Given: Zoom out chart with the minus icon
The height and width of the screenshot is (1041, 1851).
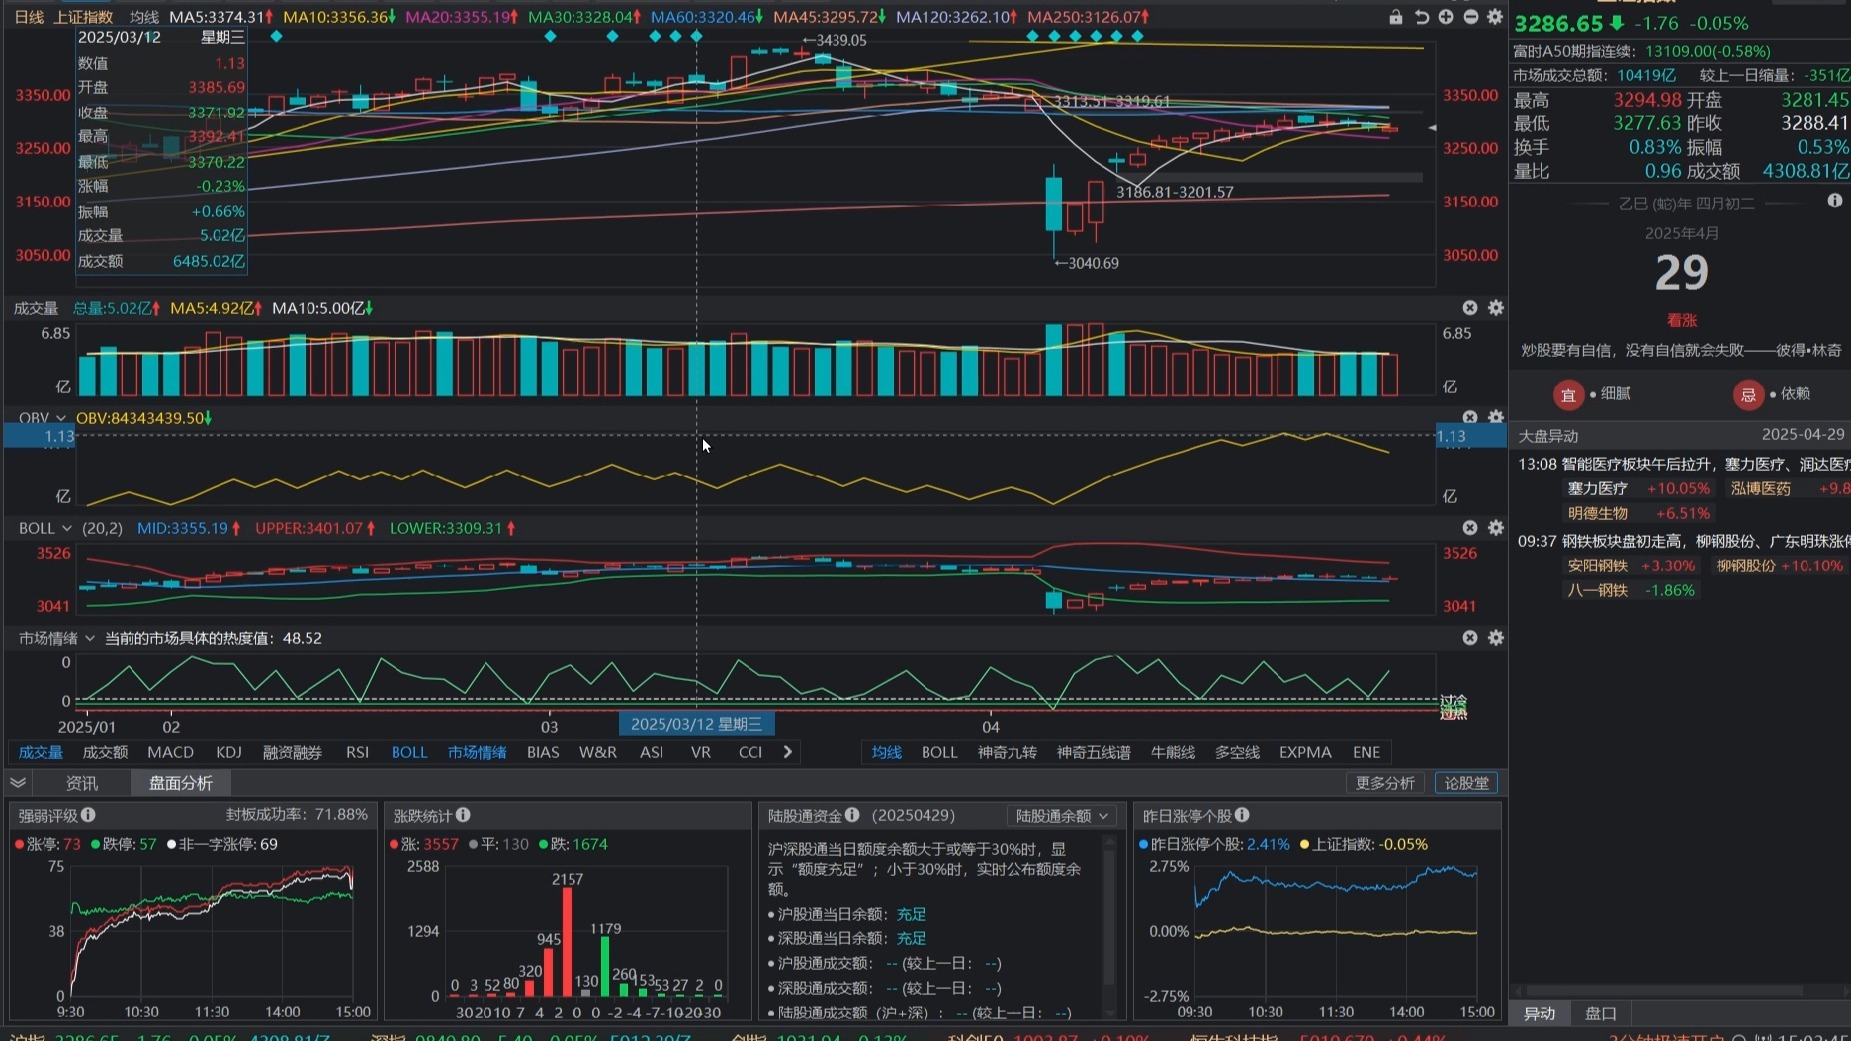Looking at the screenshot, I should (x=1470, y=17).
